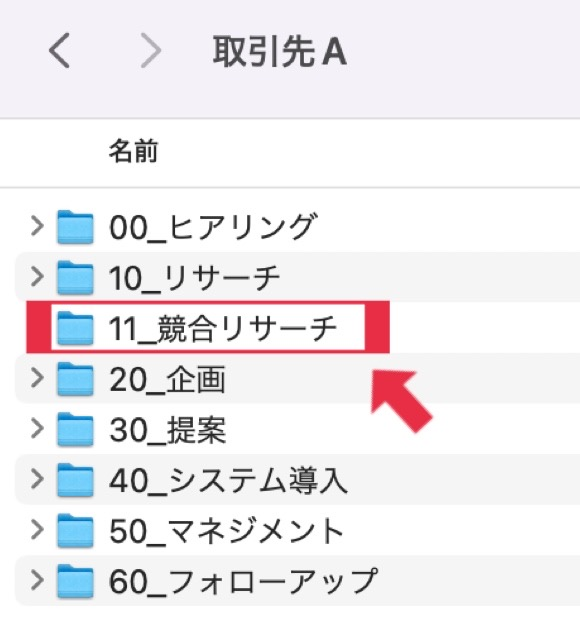Screen dimensions: 580x640
Task: Expand the 50_マネジメント folder
Action: [37, 529]
